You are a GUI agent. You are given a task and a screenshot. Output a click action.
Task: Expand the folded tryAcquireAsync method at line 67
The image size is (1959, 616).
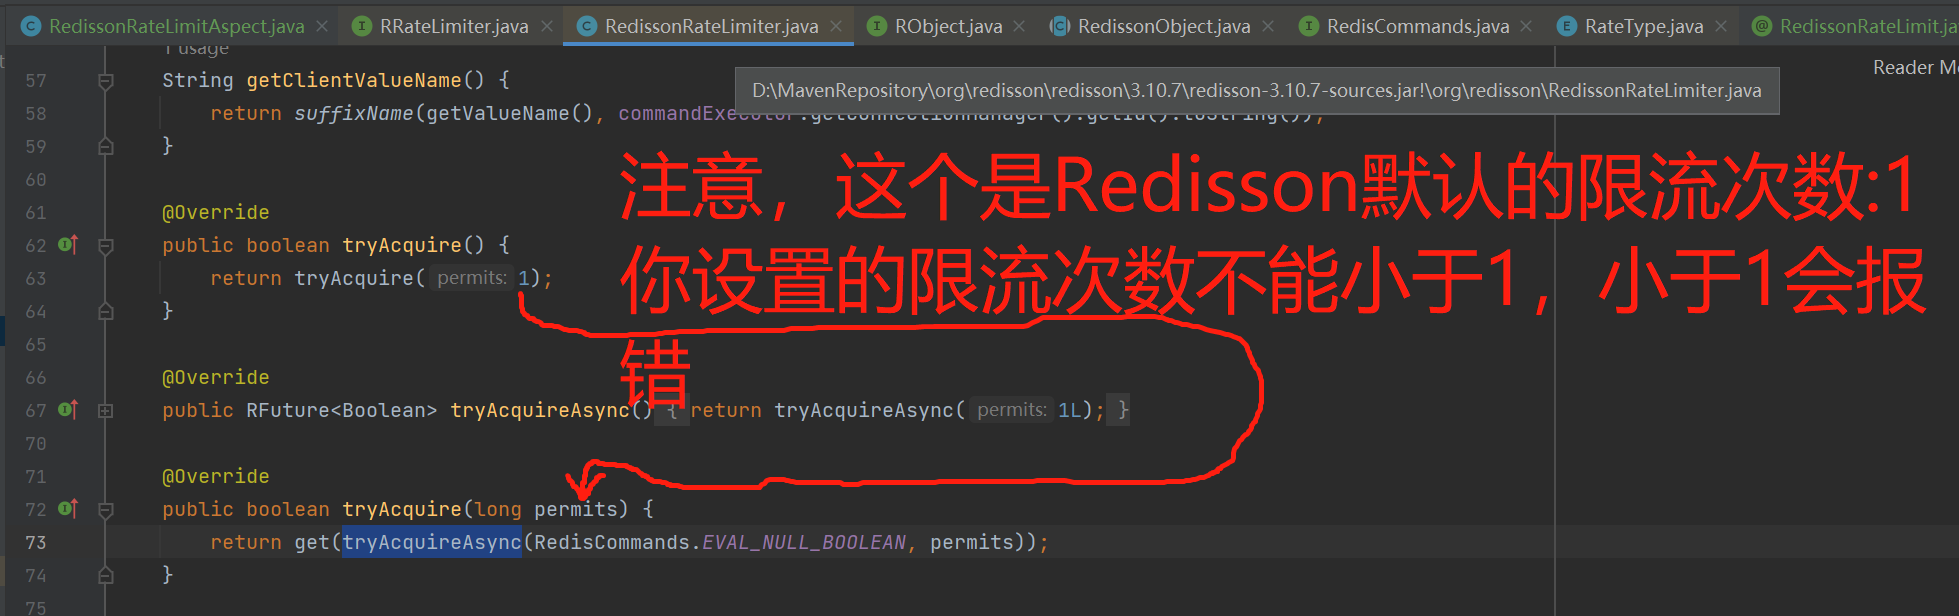tap(105, 410)
